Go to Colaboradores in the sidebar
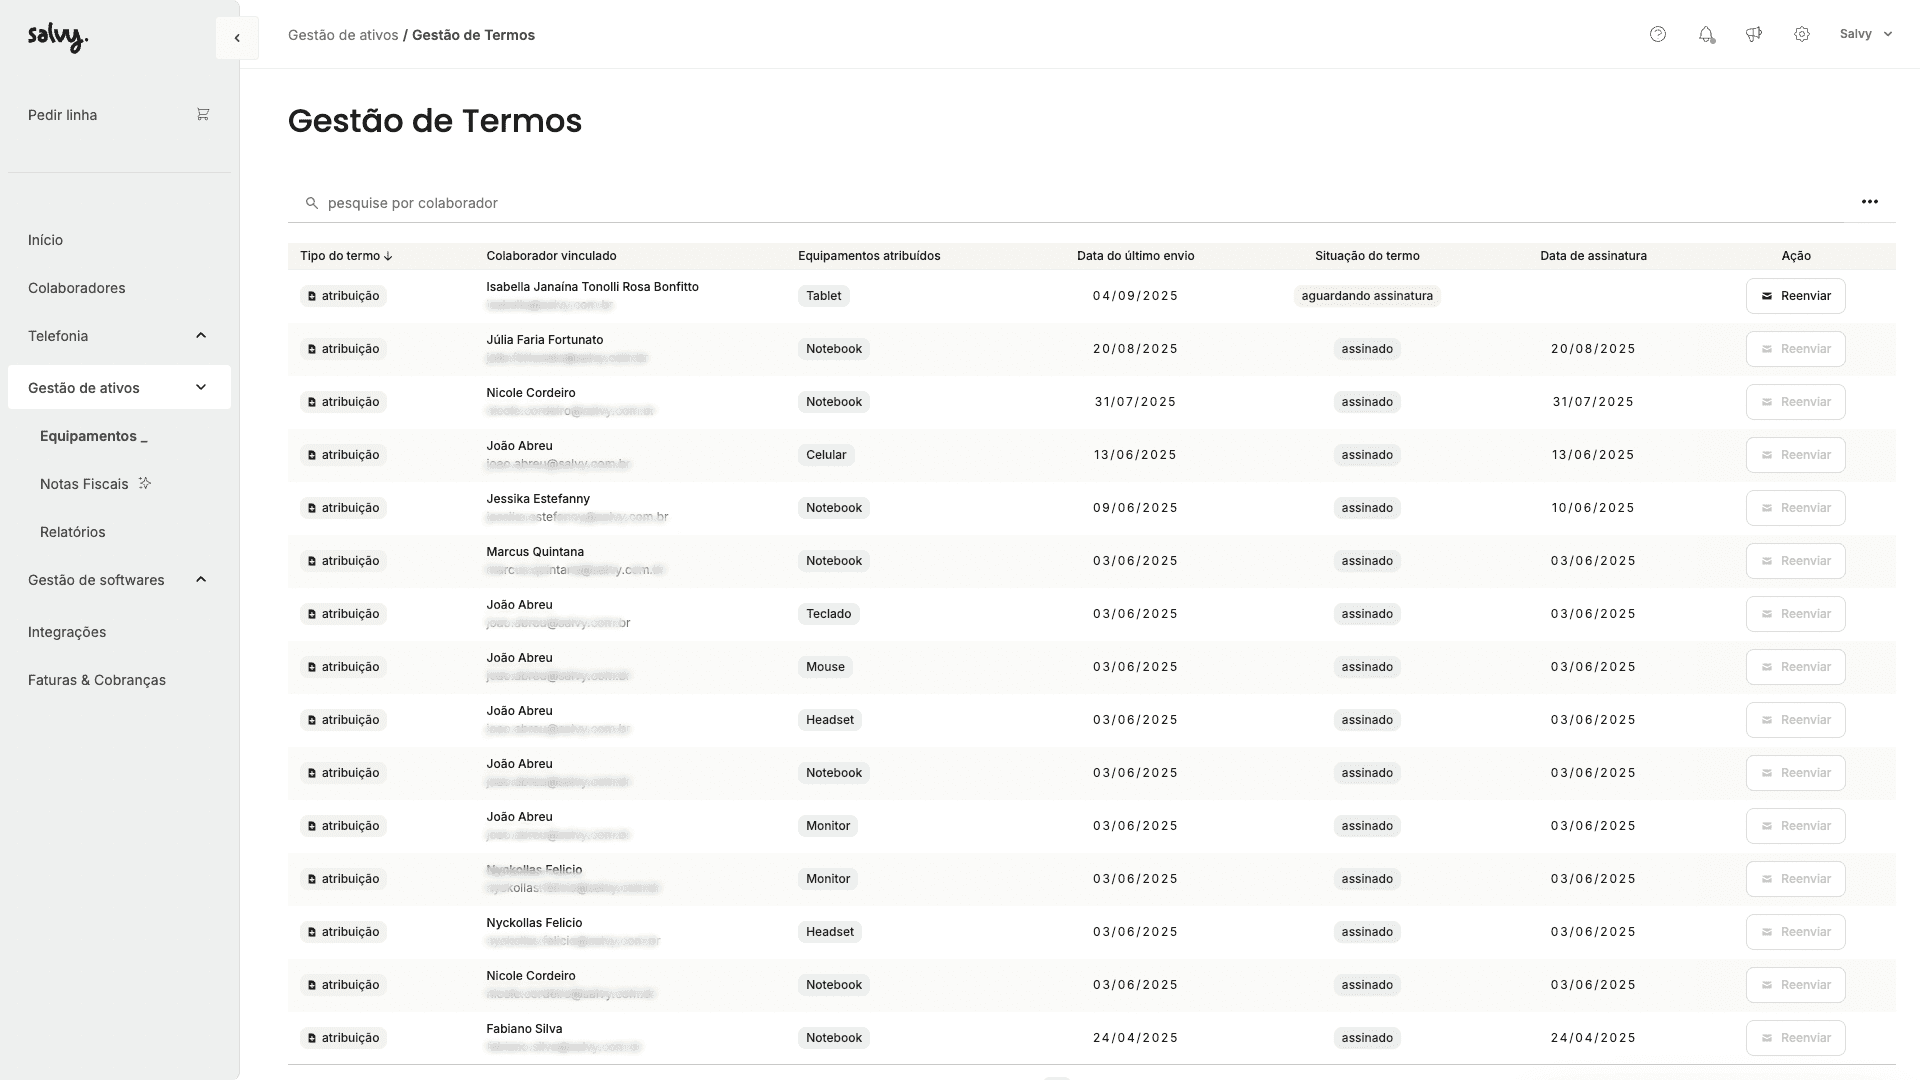Image resolution: width=1920 pixels, height=1080 pixels. coord(77,288)
